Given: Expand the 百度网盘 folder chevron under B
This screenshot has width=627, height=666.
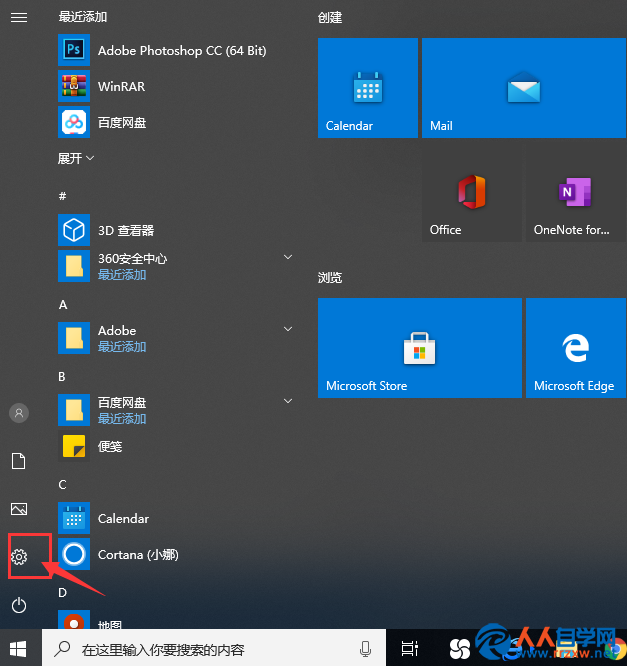Looking at the screenshot, I should coord(288,401).
